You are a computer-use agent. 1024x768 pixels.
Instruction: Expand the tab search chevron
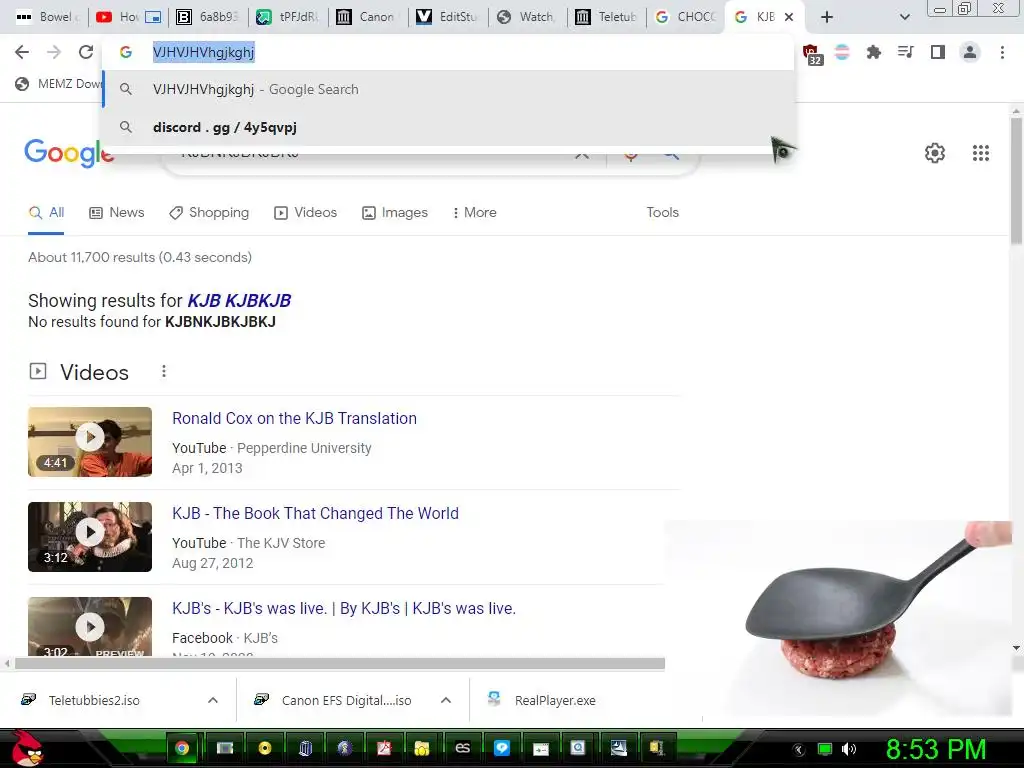[904, 17]
